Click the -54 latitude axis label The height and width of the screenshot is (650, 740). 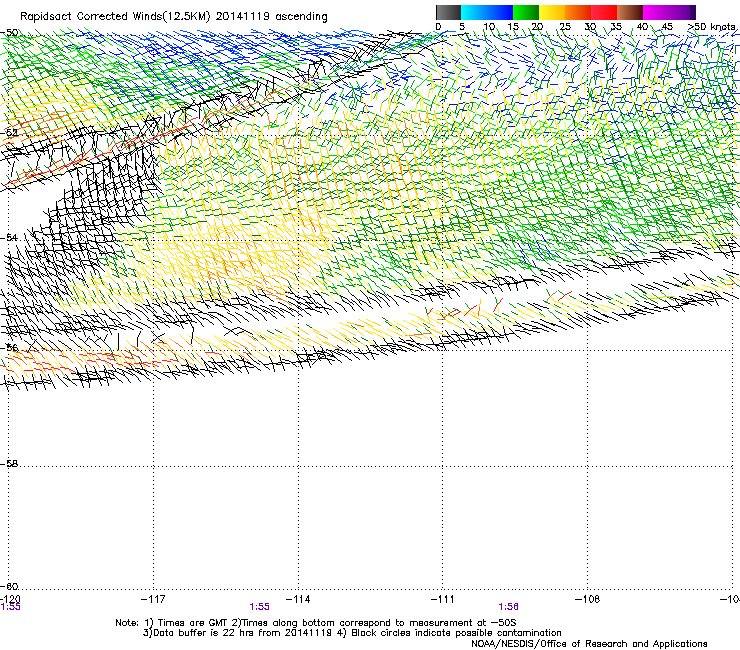9,238
